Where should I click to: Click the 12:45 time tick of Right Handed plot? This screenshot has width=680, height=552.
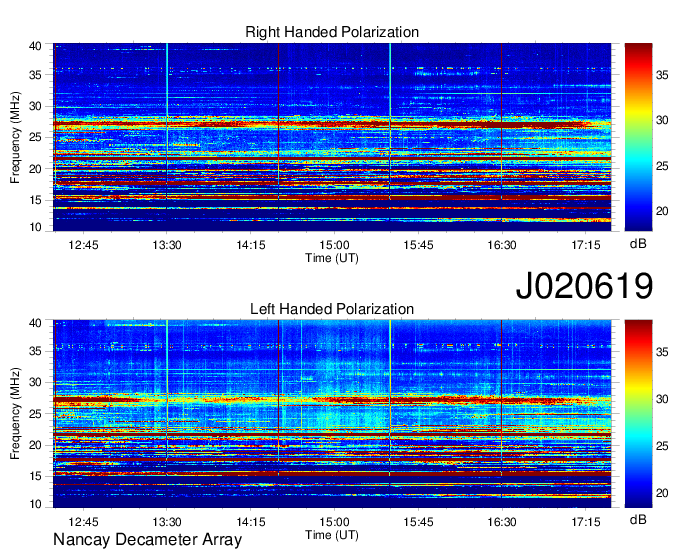tap(83, 245)
